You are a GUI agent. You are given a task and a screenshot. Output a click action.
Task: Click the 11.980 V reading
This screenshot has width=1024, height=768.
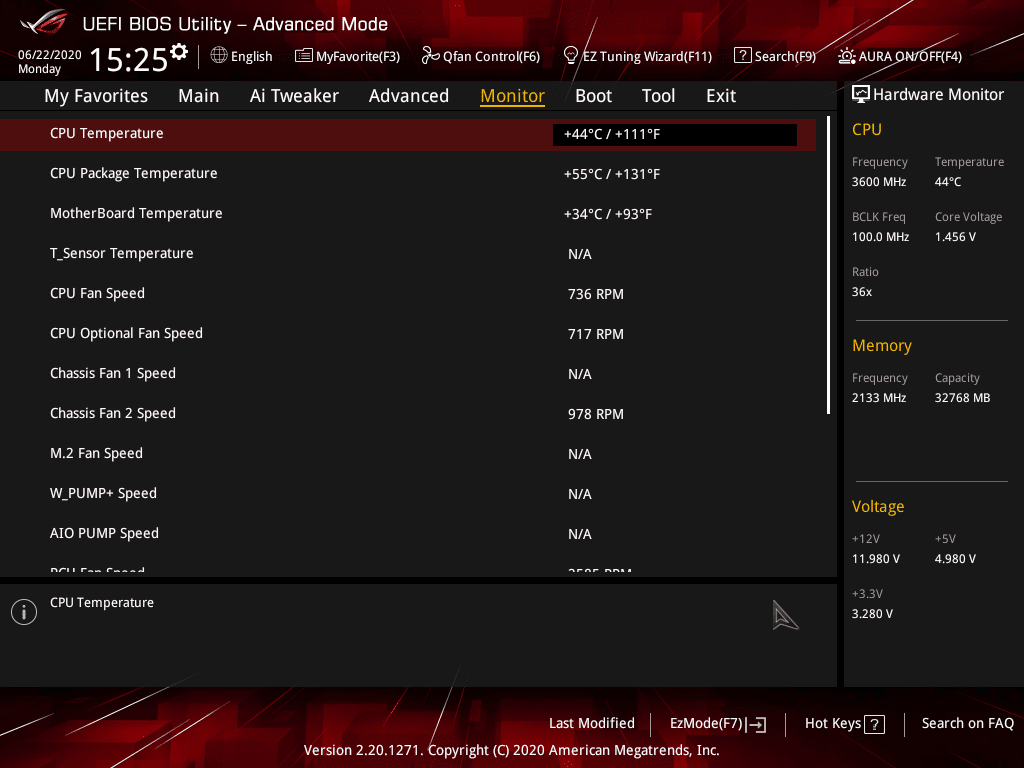[876, 559]
